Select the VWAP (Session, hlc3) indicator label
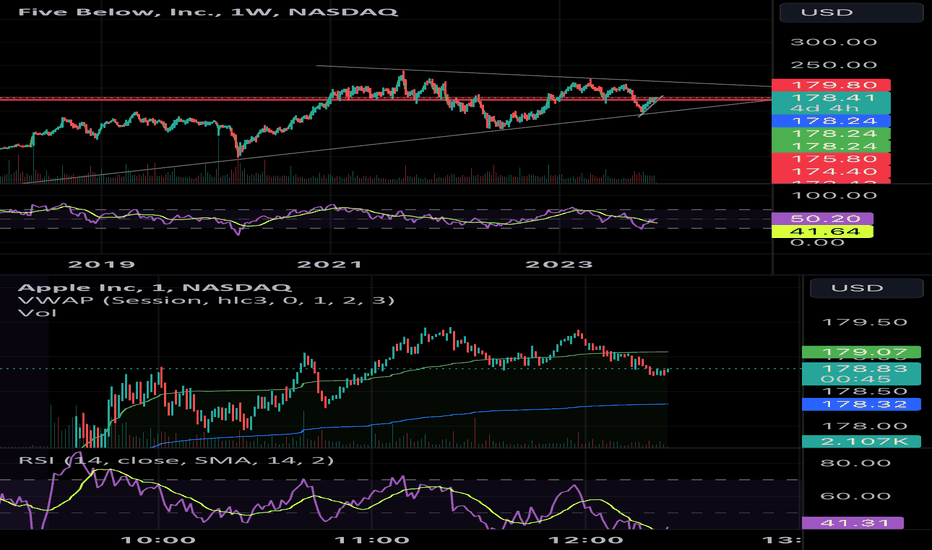Viewport: 932px width, 550px height. point(206,300)
